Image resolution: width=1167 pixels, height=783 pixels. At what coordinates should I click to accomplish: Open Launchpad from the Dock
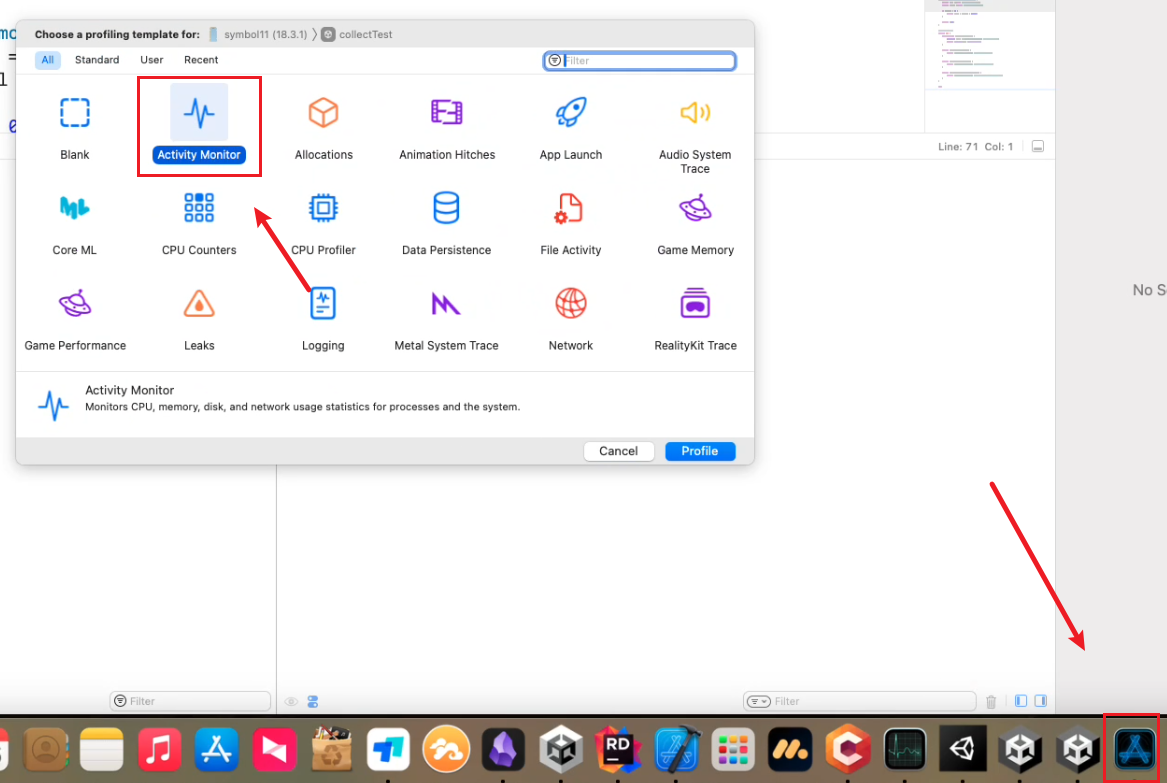coord(733,750)
